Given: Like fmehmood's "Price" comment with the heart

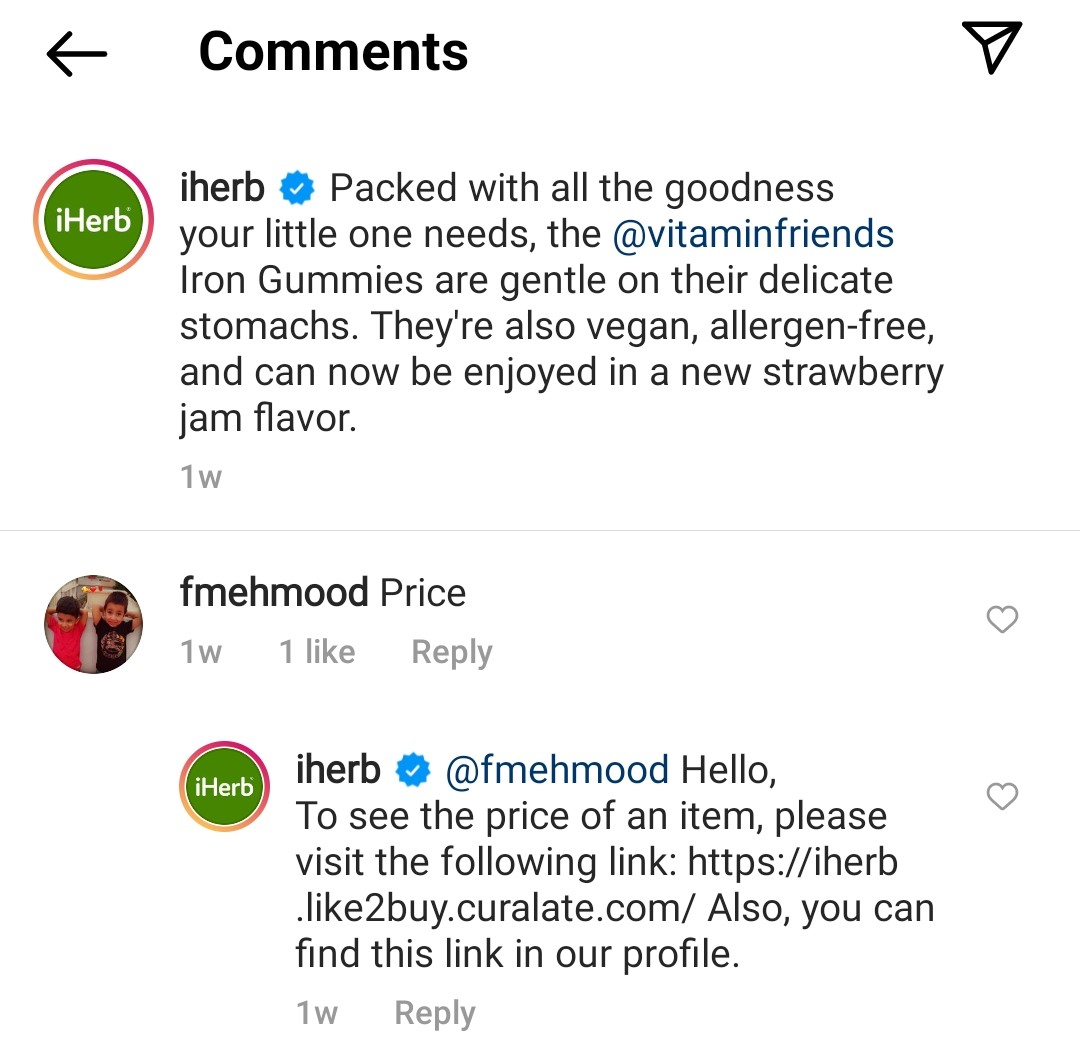Looking at the screenshot, I should pos(1002,620).
